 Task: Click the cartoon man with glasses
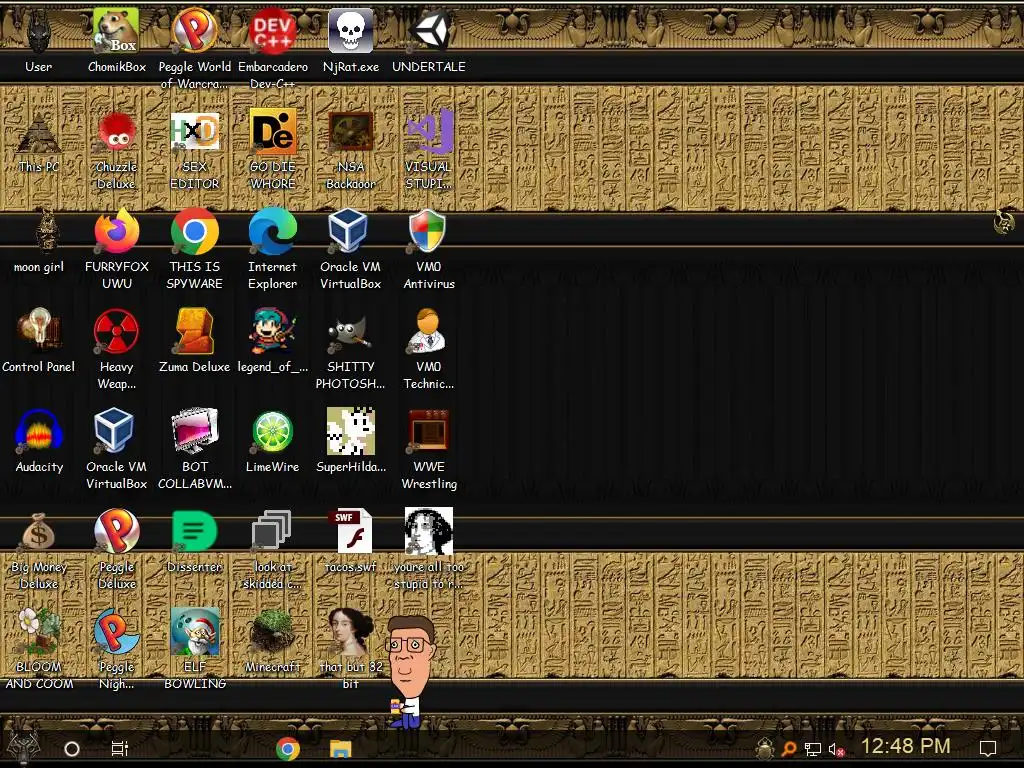coord(410,671)
